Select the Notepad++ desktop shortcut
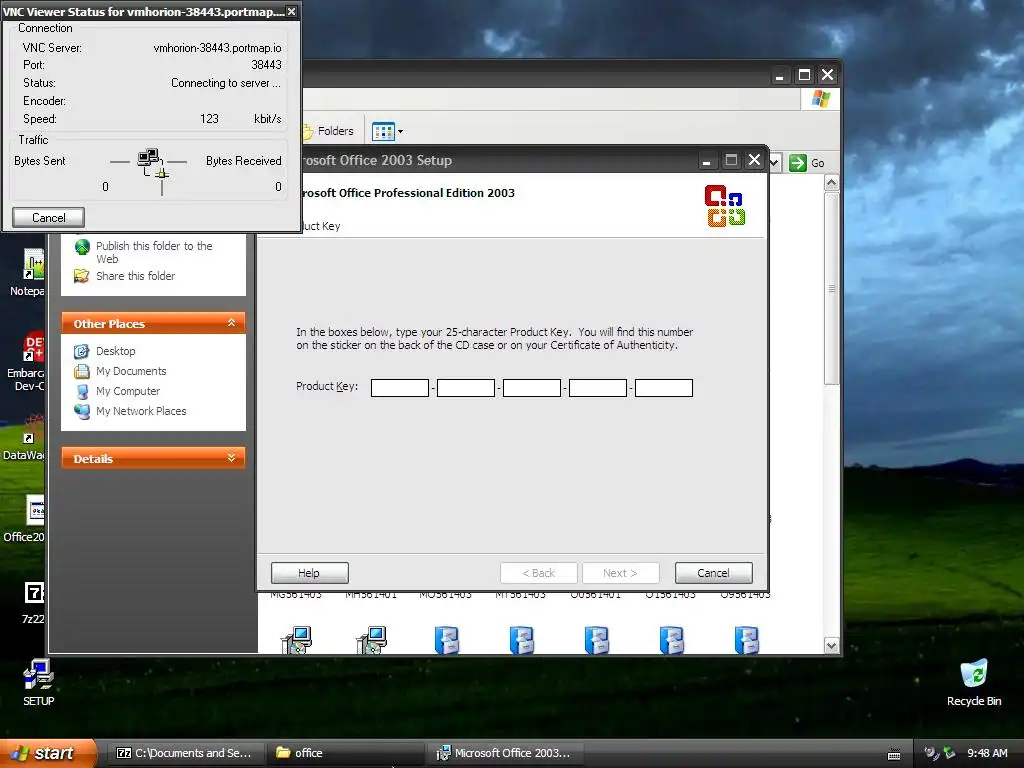 tap(28, 273)
